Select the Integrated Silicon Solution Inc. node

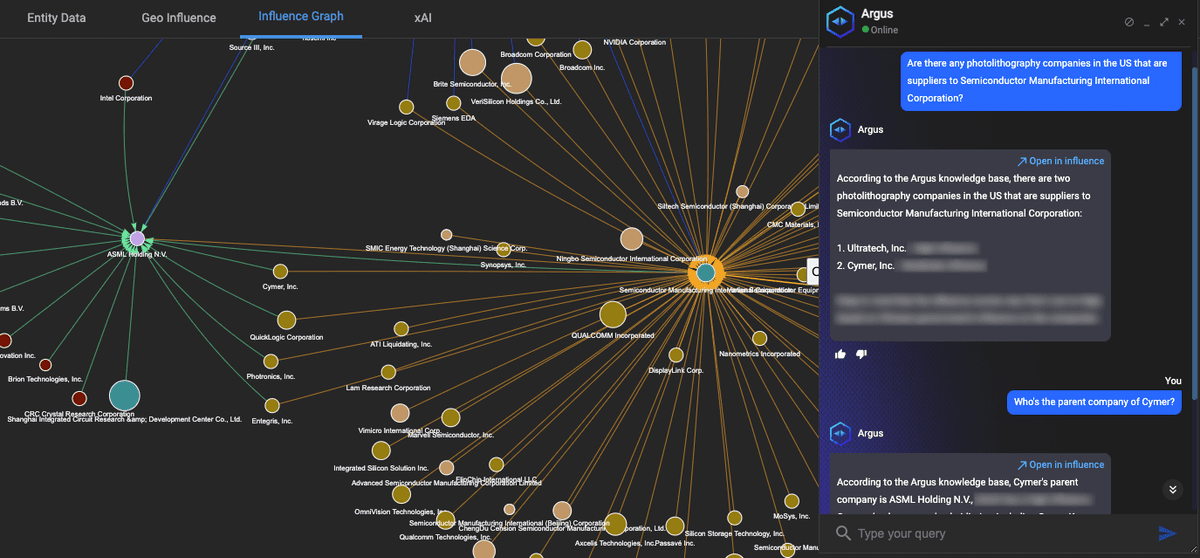point(381,451)
